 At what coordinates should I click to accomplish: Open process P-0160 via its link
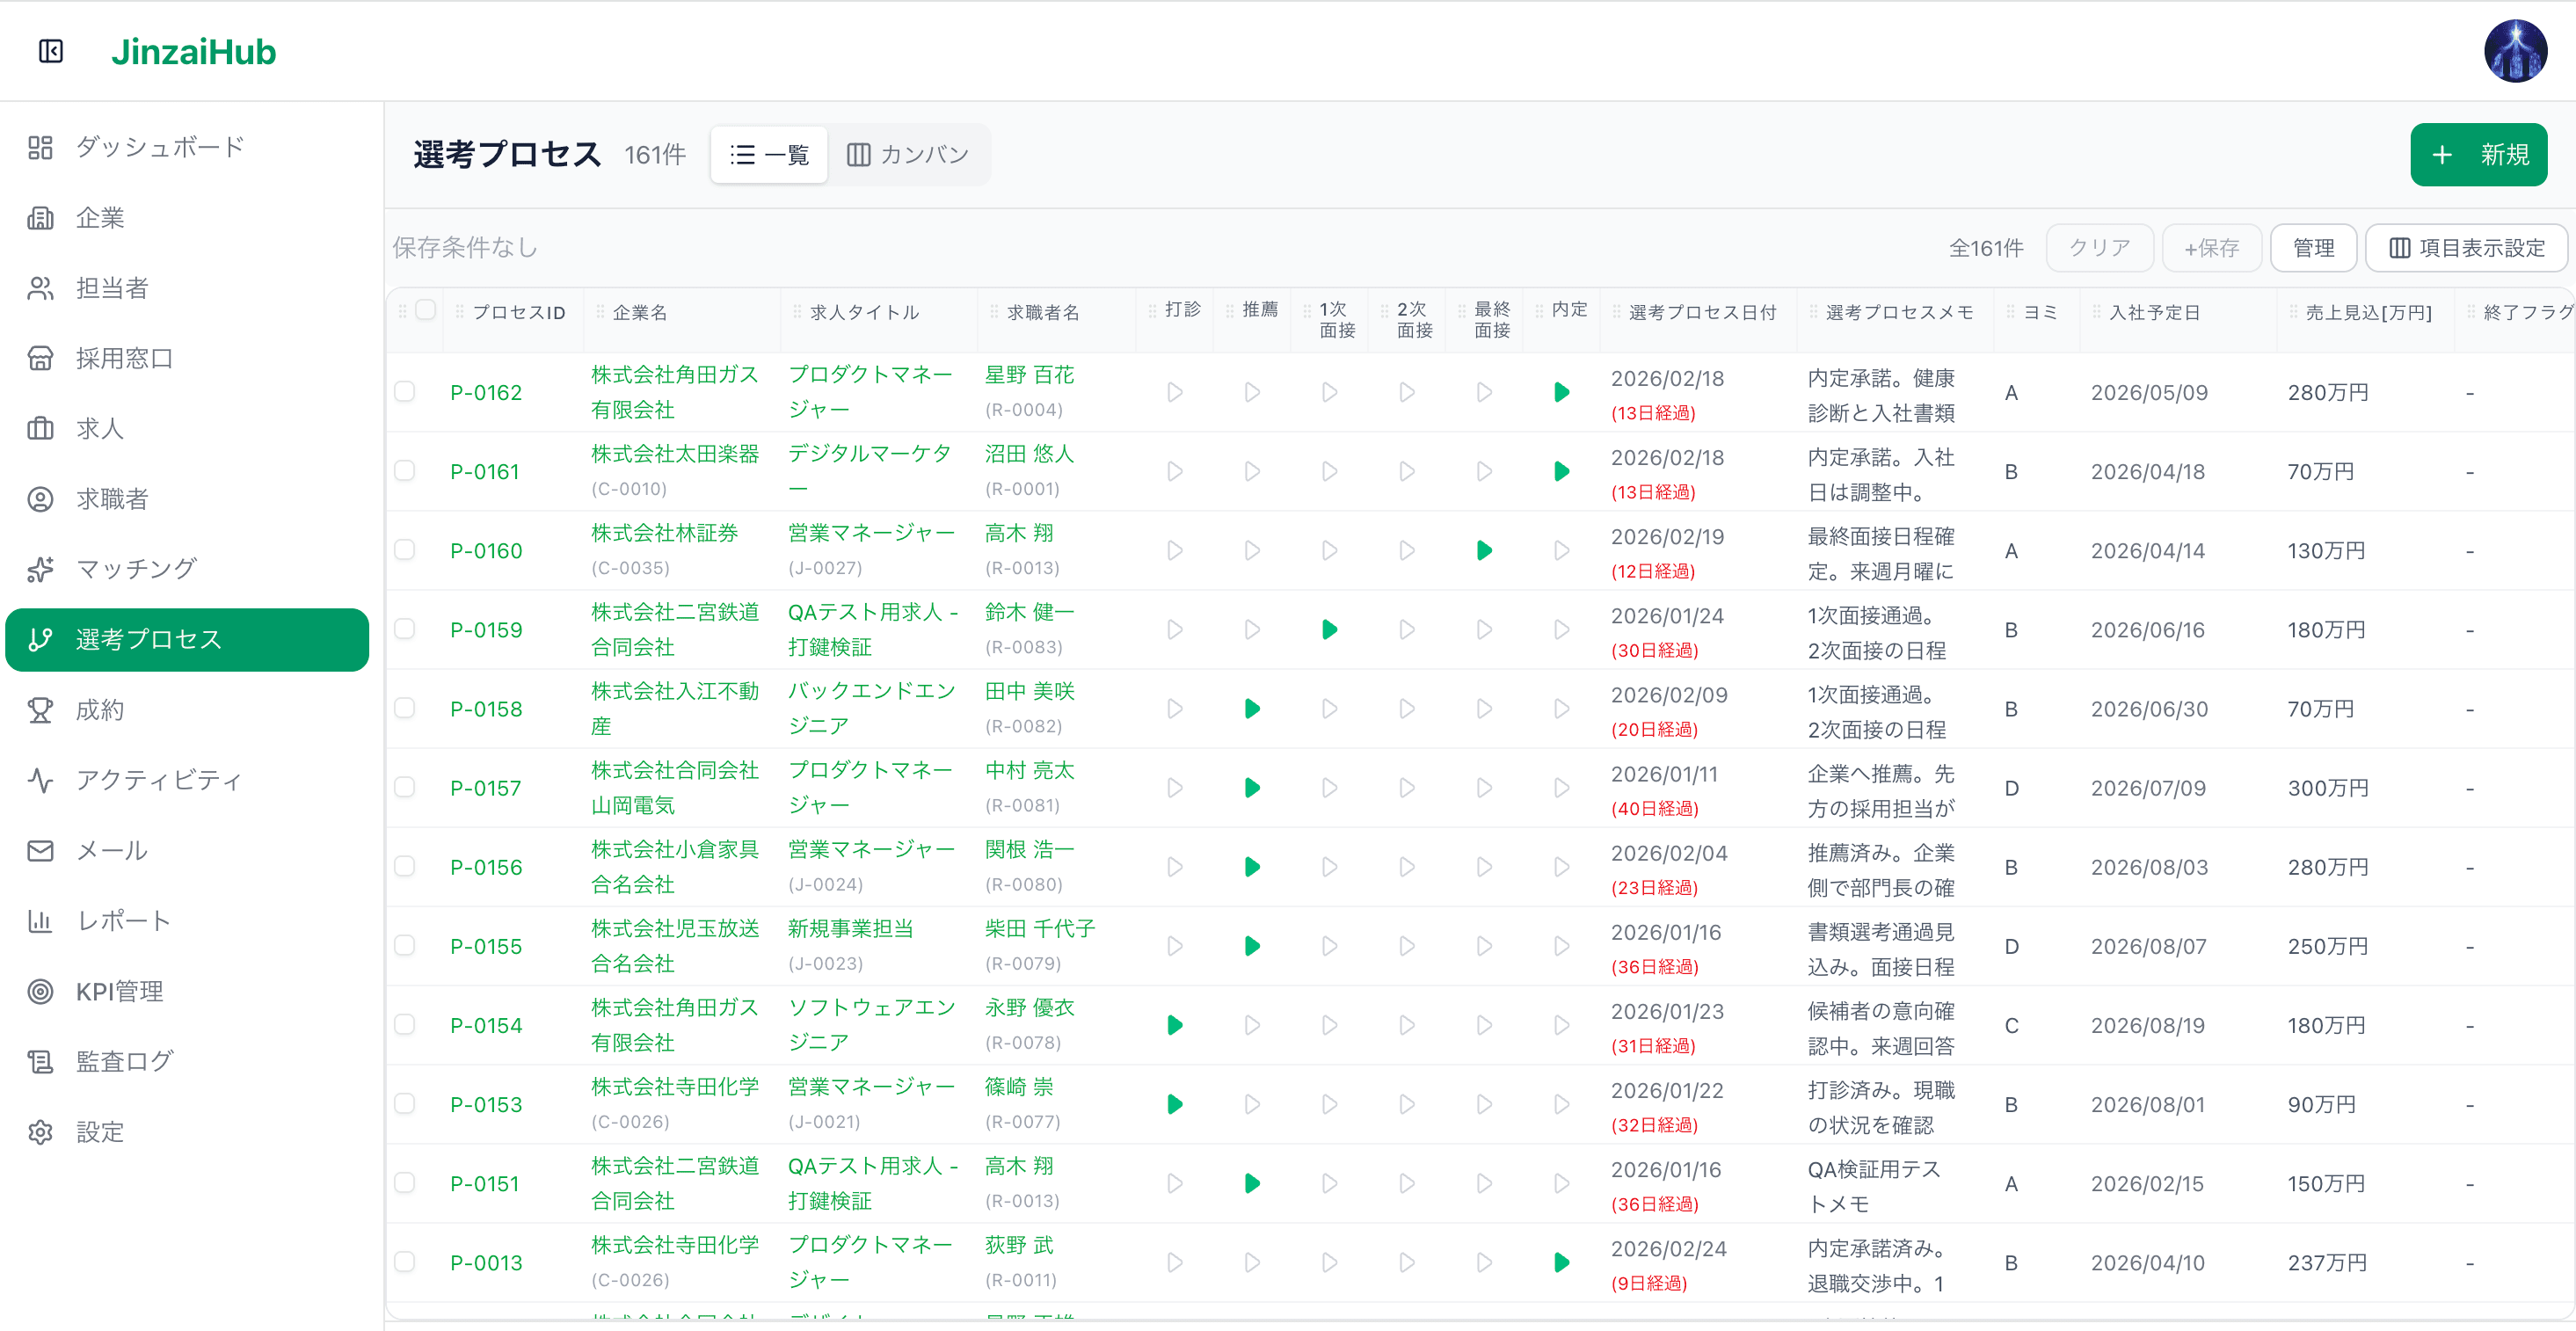pyautogui.click(x=486, y=550)
